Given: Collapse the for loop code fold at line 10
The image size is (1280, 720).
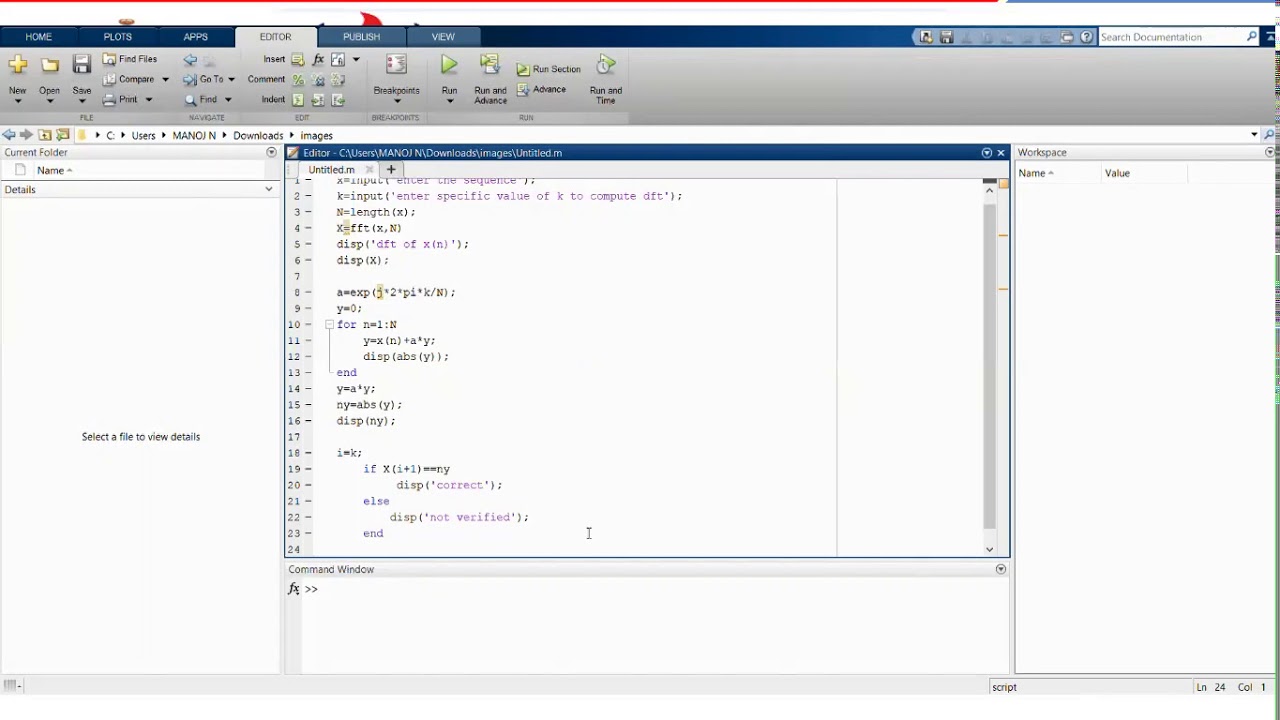Looking at the screenshot, I should 329,324.
